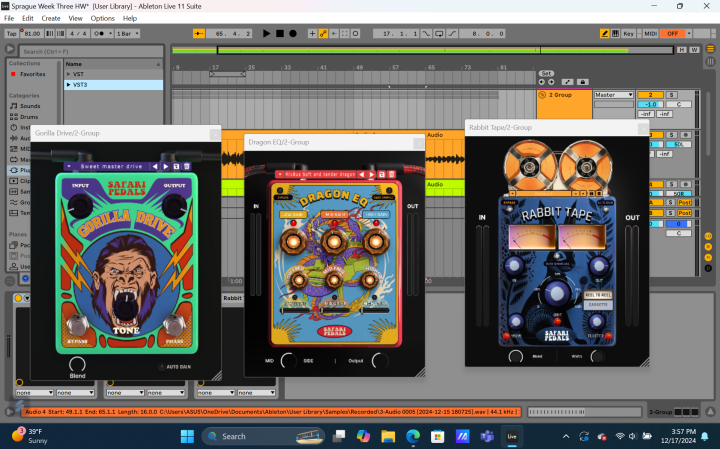Open the Master output routing dropdown
This screenshot has width=720, height=449.
614,95
